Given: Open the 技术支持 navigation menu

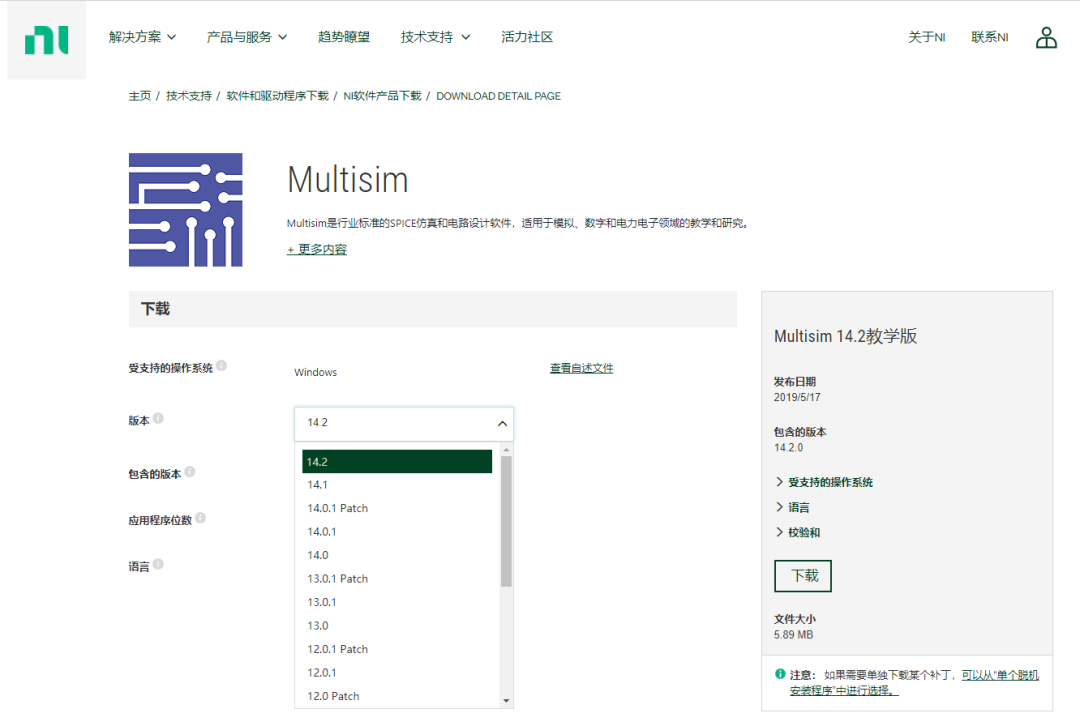Looking at the screenshot, I should click(435, 37).
